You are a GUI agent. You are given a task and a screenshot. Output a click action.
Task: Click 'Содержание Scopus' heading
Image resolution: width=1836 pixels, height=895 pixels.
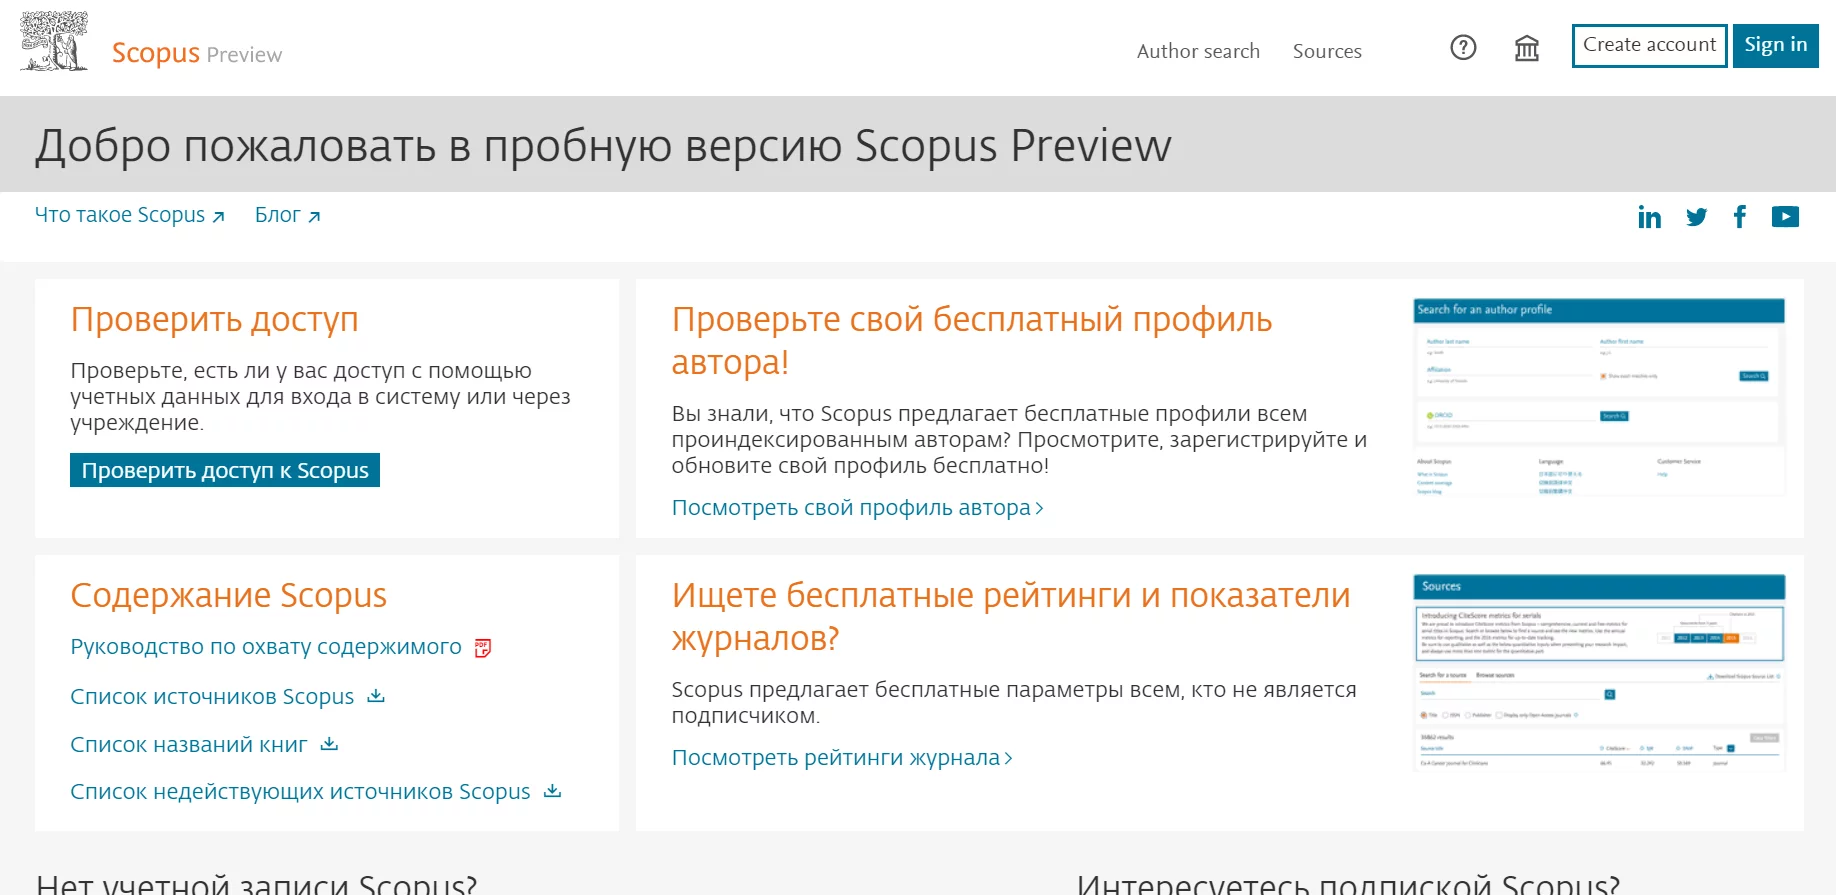click(x=228, y=596)
